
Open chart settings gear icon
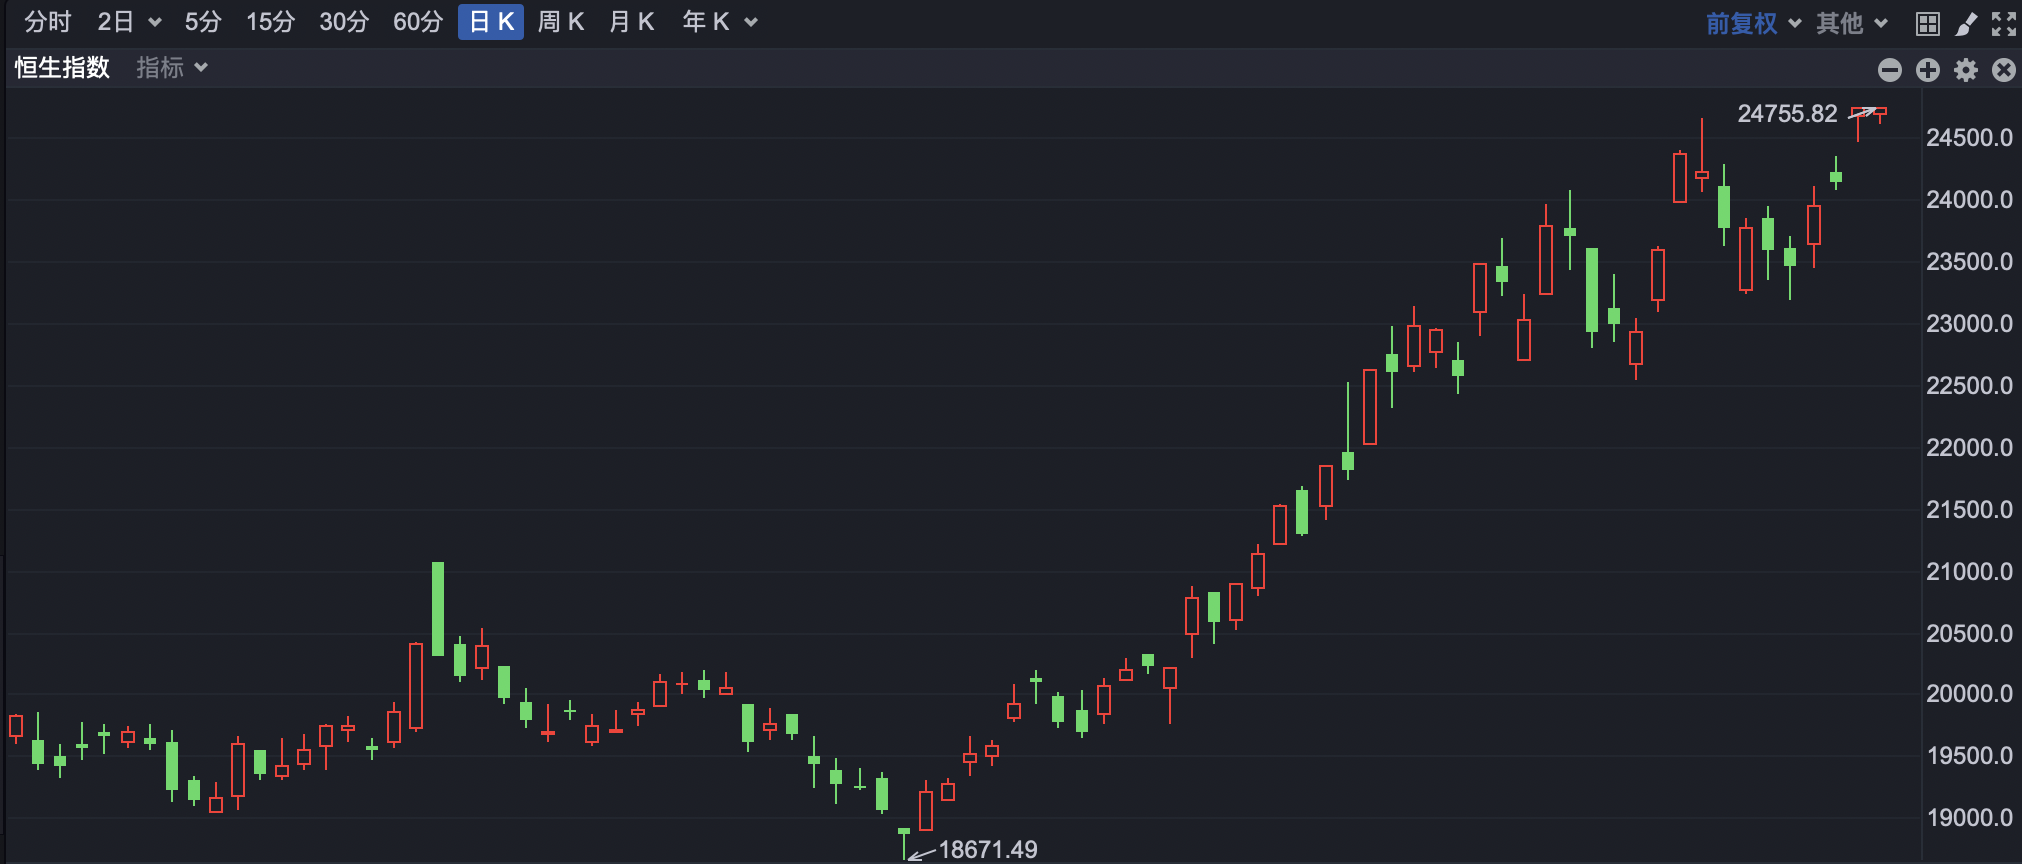pos(1966,69)
